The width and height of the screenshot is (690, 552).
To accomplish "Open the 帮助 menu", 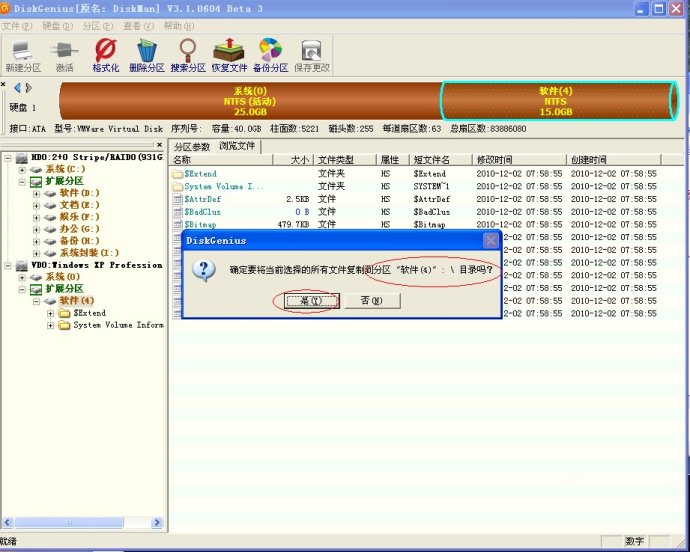I will tap(179, 26).
